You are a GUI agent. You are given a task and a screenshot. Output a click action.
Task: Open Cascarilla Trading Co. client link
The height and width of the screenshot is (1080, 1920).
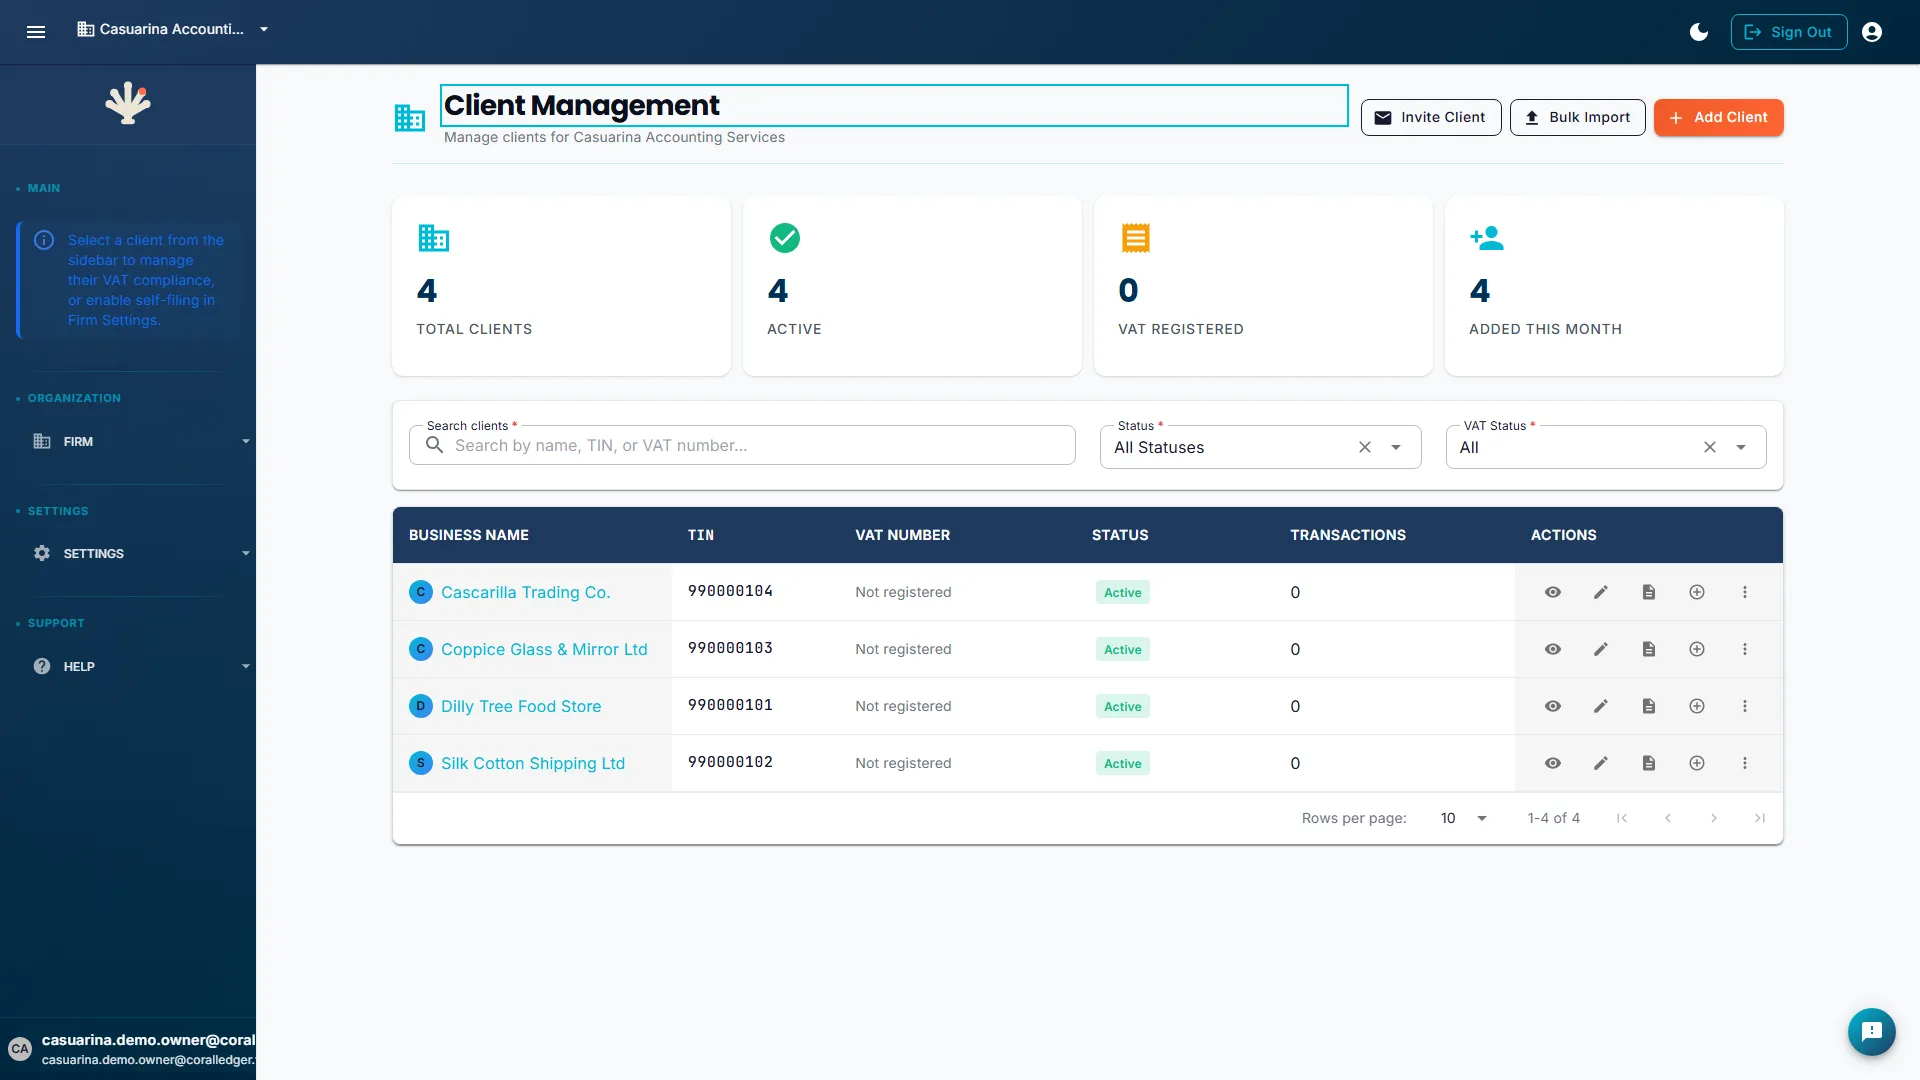click(525, 592)
